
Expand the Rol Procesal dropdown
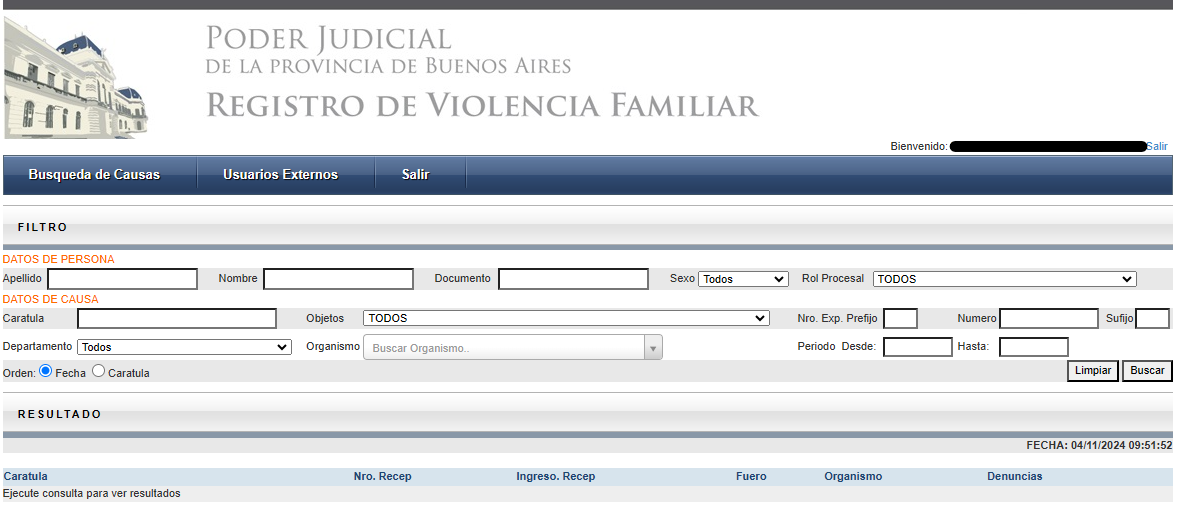pyautogui.click(x=1004, y=279)
